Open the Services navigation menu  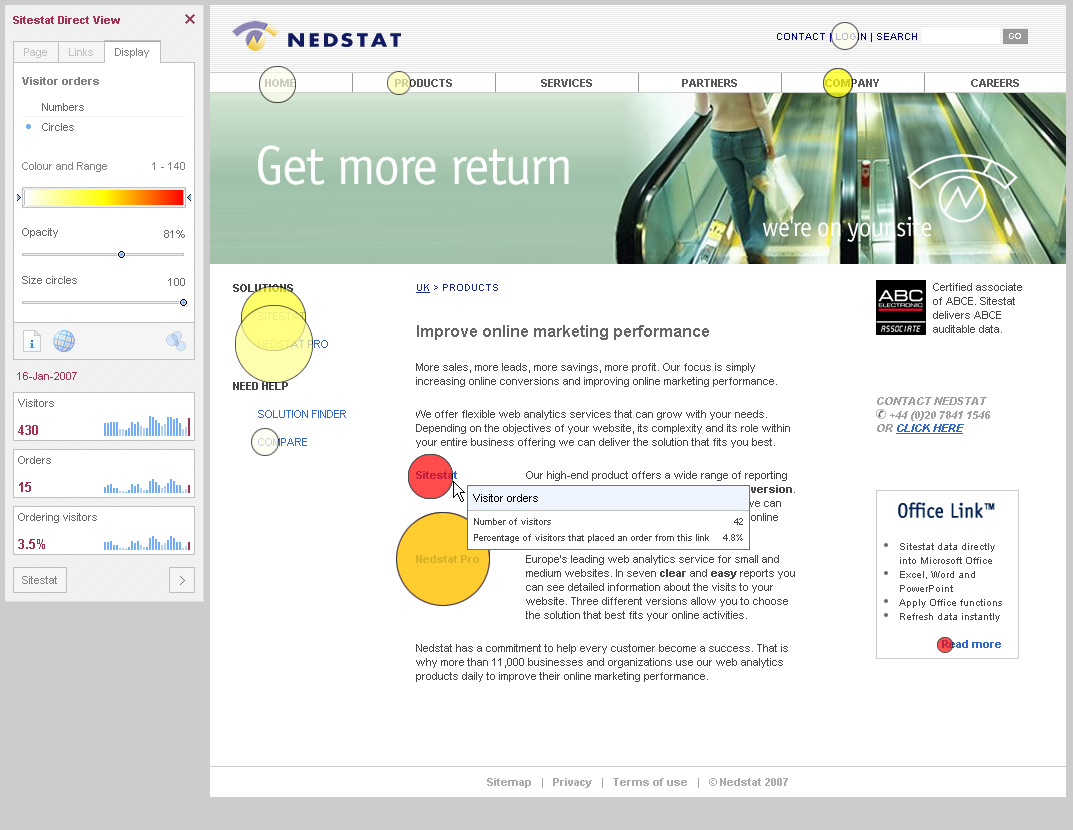point(566,83)
